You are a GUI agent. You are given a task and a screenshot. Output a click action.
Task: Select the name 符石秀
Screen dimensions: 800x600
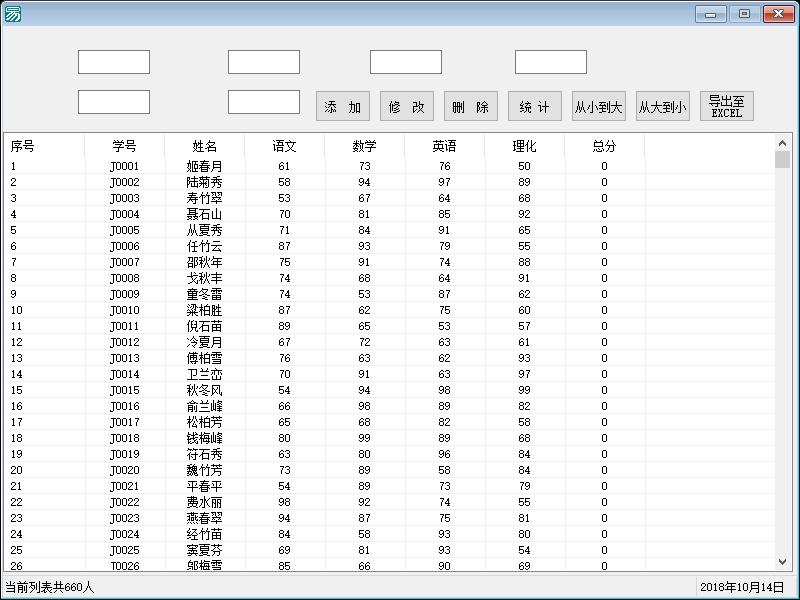pos(205,454)
